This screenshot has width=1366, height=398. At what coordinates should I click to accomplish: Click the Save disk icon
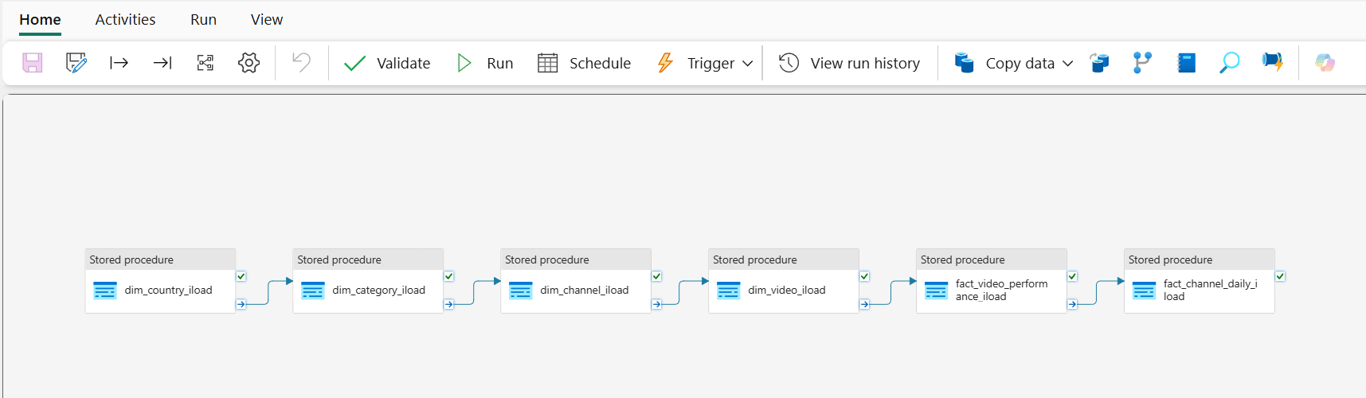point(32,63)
